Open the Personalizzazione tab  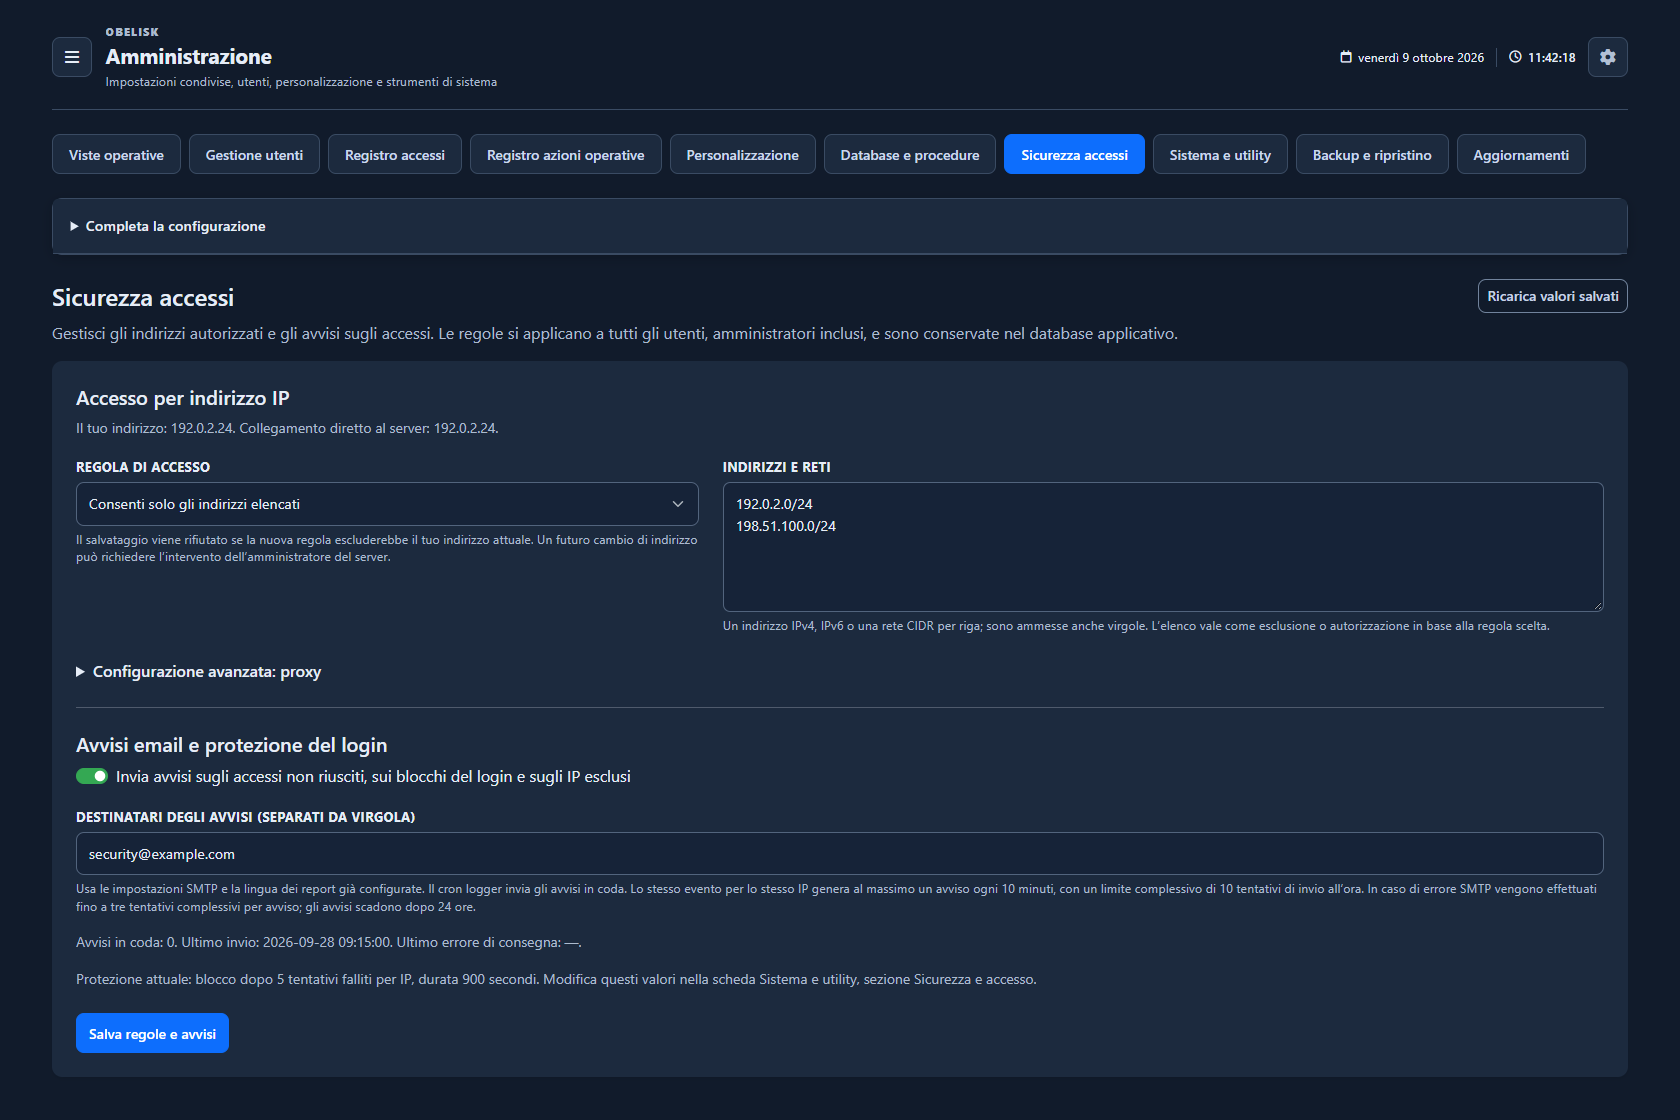pos(743,154)
